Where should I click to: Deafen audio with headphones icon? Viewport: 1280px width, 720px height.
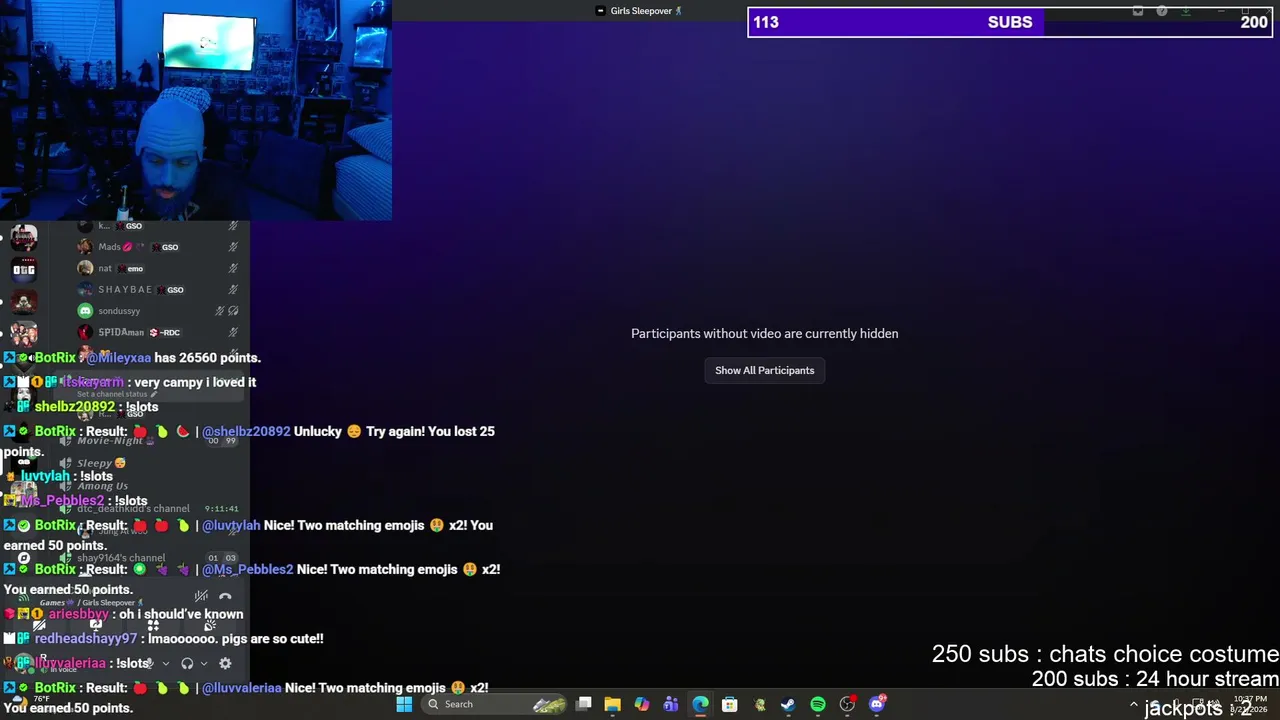click(x=187, y=663)
